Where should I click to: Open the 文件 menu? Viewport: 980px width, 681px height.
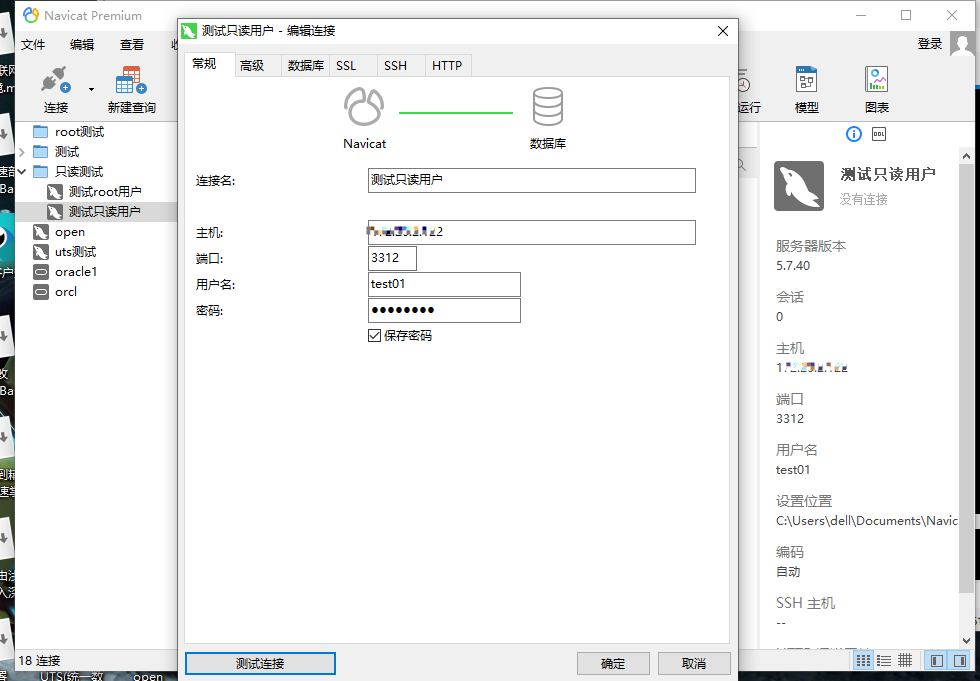click(32, 44)
